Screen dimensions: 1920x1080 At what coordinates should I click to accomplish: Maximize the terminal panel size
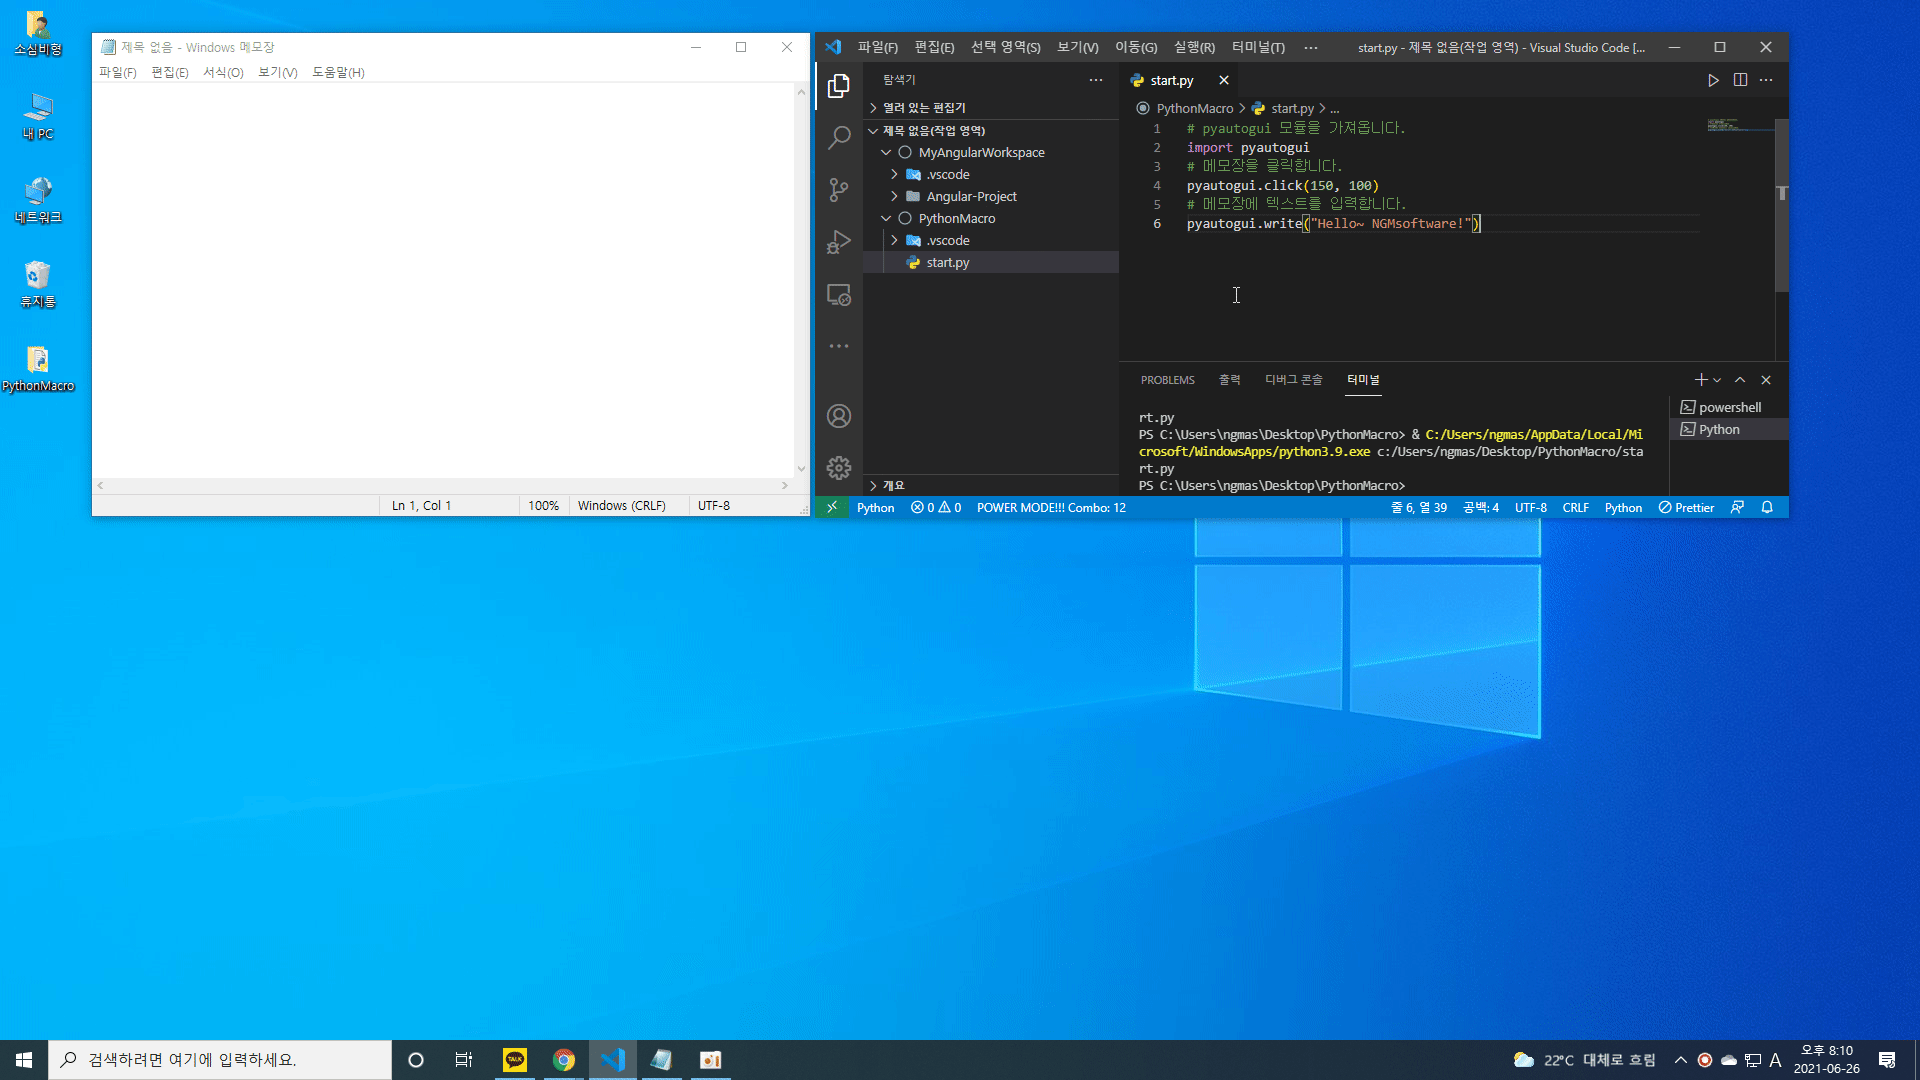(1740, 380)
